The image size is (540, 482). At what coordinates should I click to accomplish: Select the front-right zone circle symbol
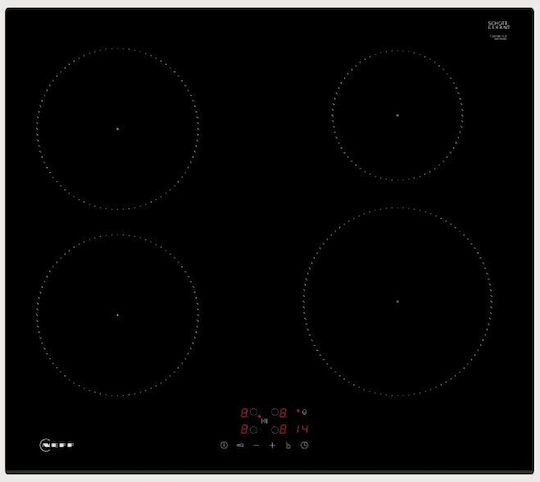275,429
